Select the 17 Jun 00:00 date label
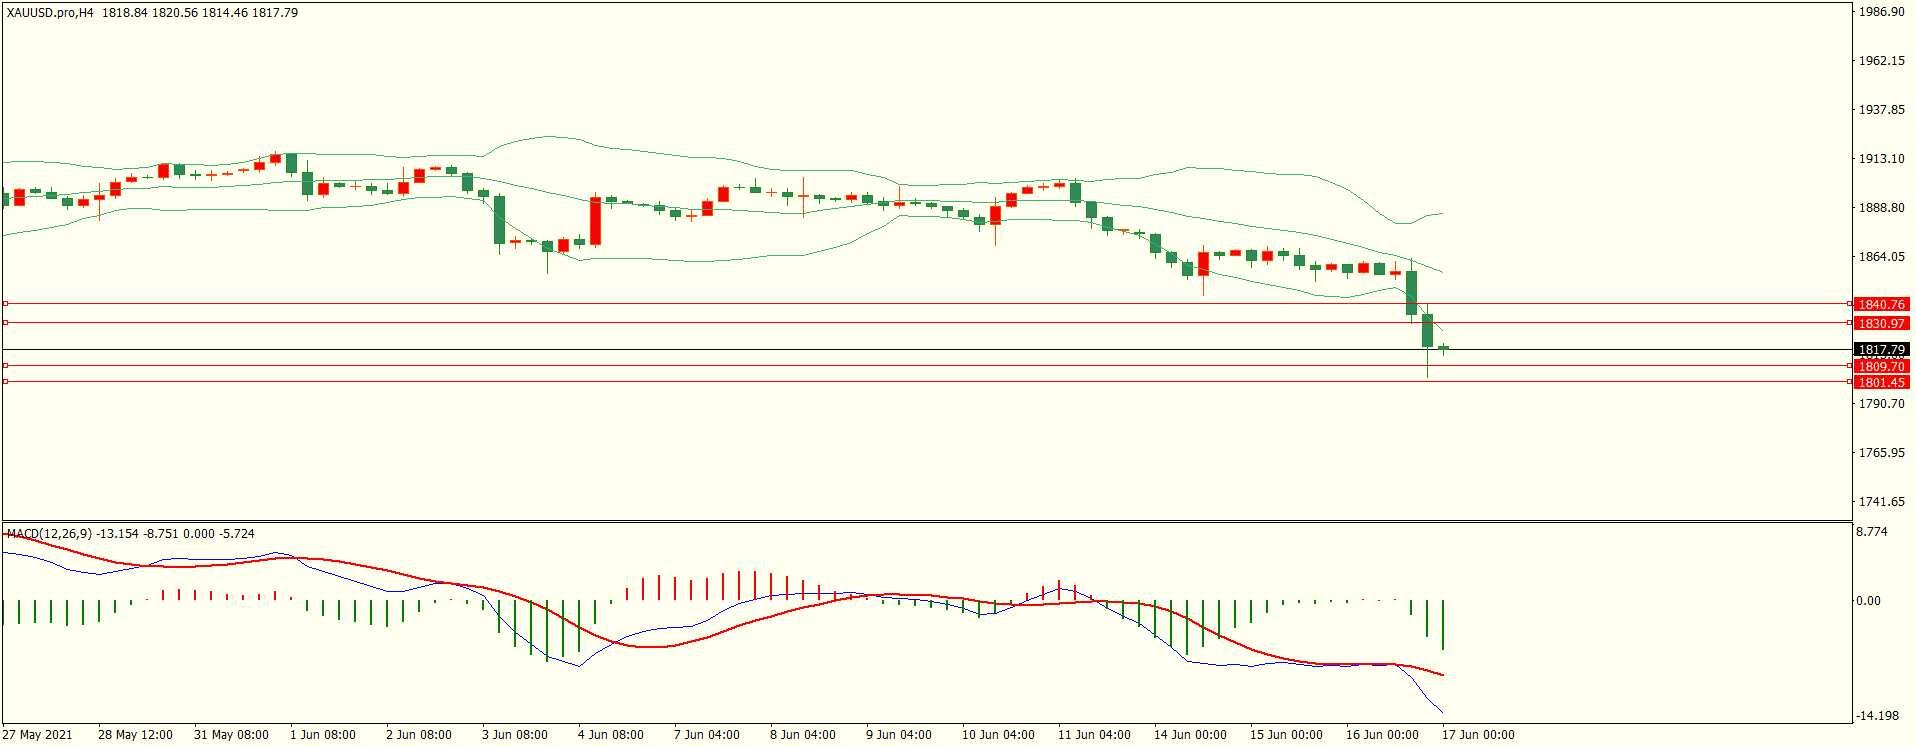Screen dimensions: 1916x747 point(1477,735)
